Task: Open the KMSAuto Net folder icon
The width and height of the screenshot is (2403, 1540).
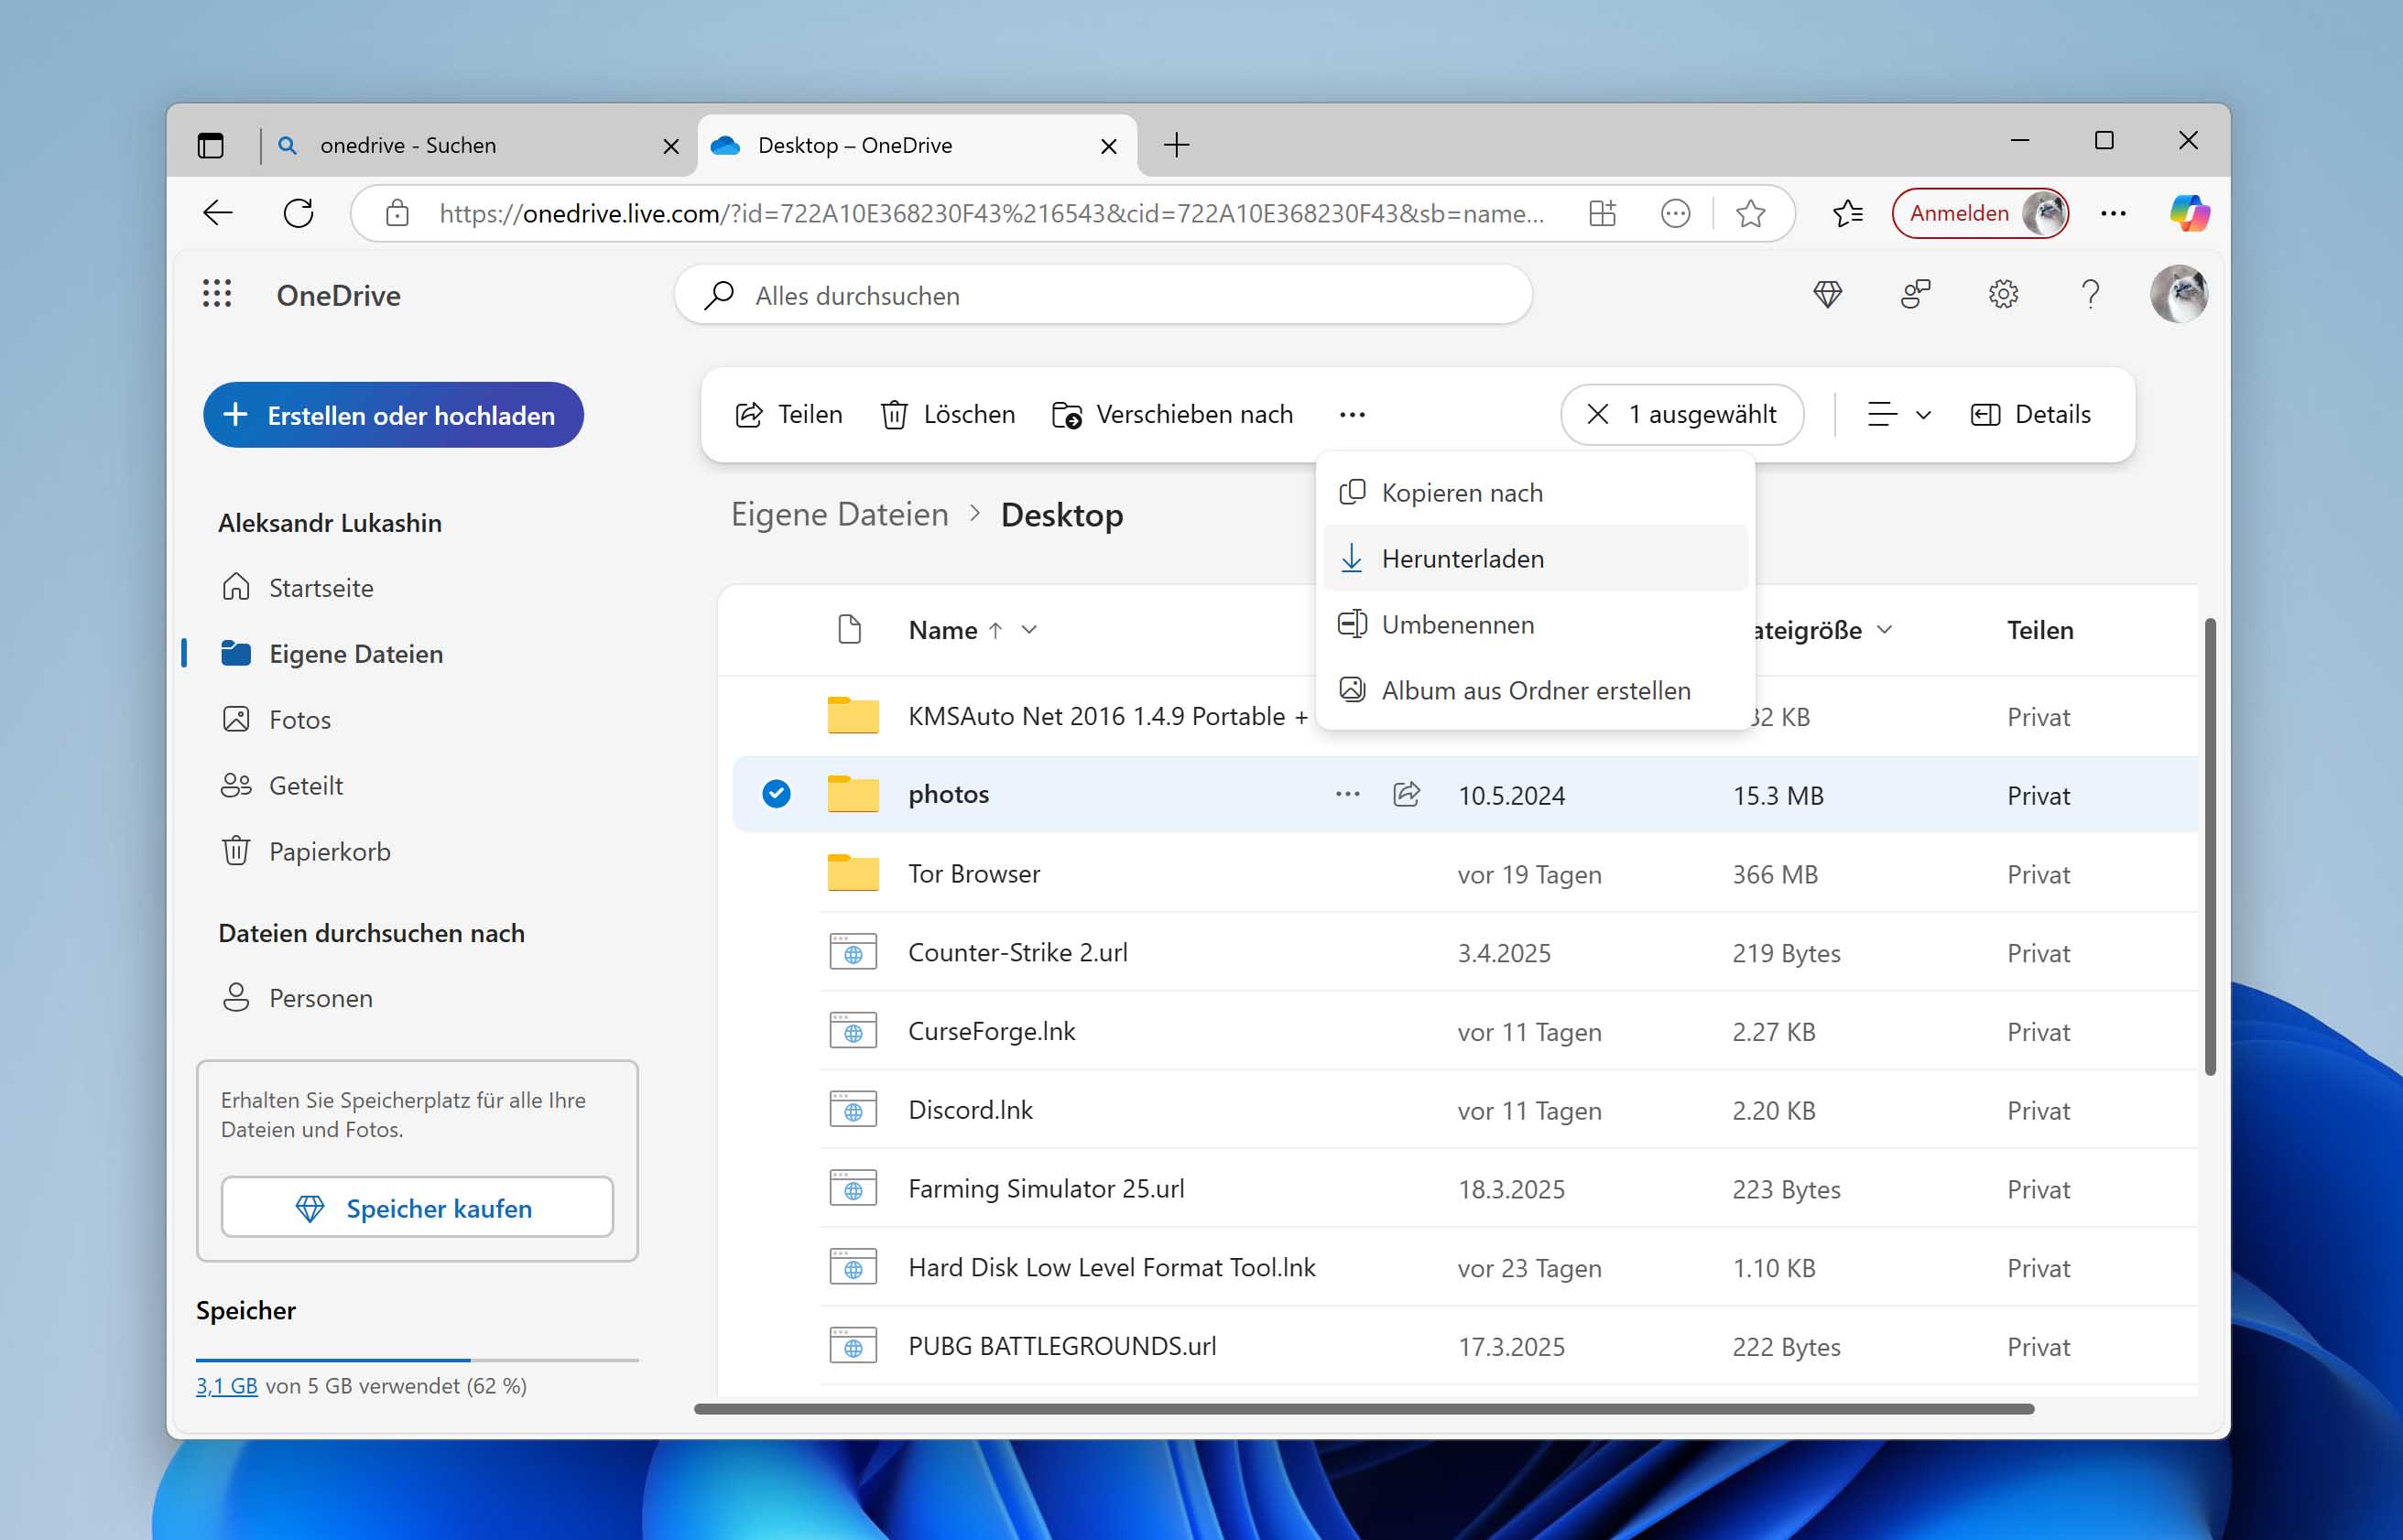Action: point(853,716)
